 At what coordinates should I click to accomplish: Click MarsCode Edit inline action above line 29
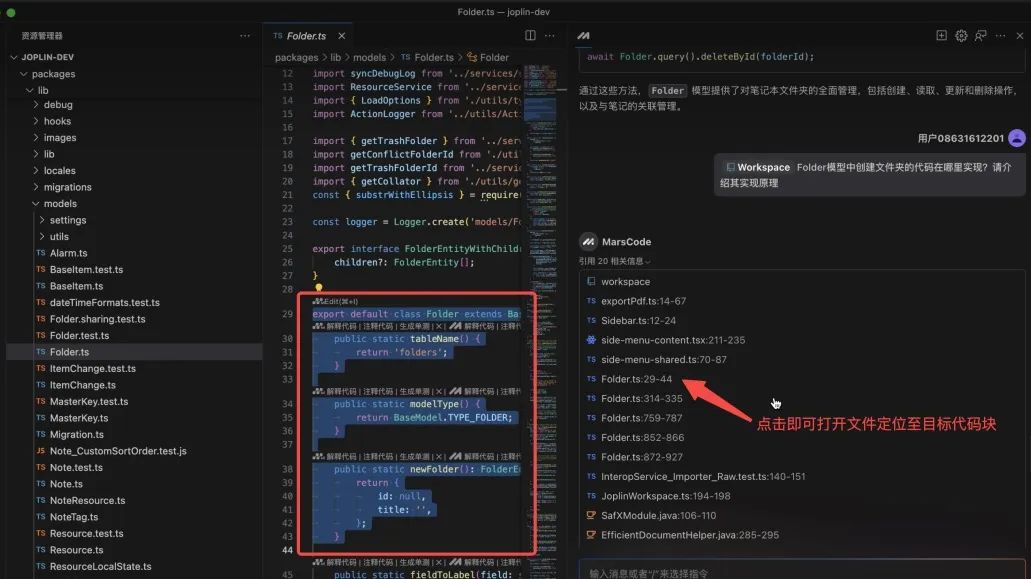click(x=335, y=301)
